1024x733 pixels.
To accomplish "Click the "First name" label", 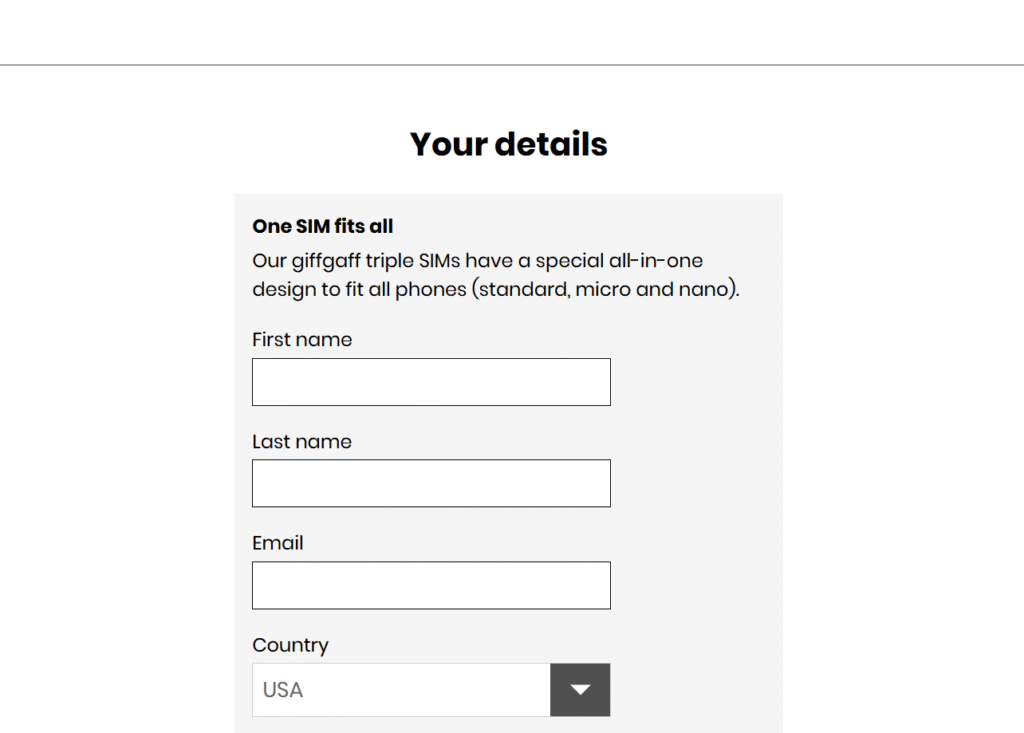I will 302,340.
